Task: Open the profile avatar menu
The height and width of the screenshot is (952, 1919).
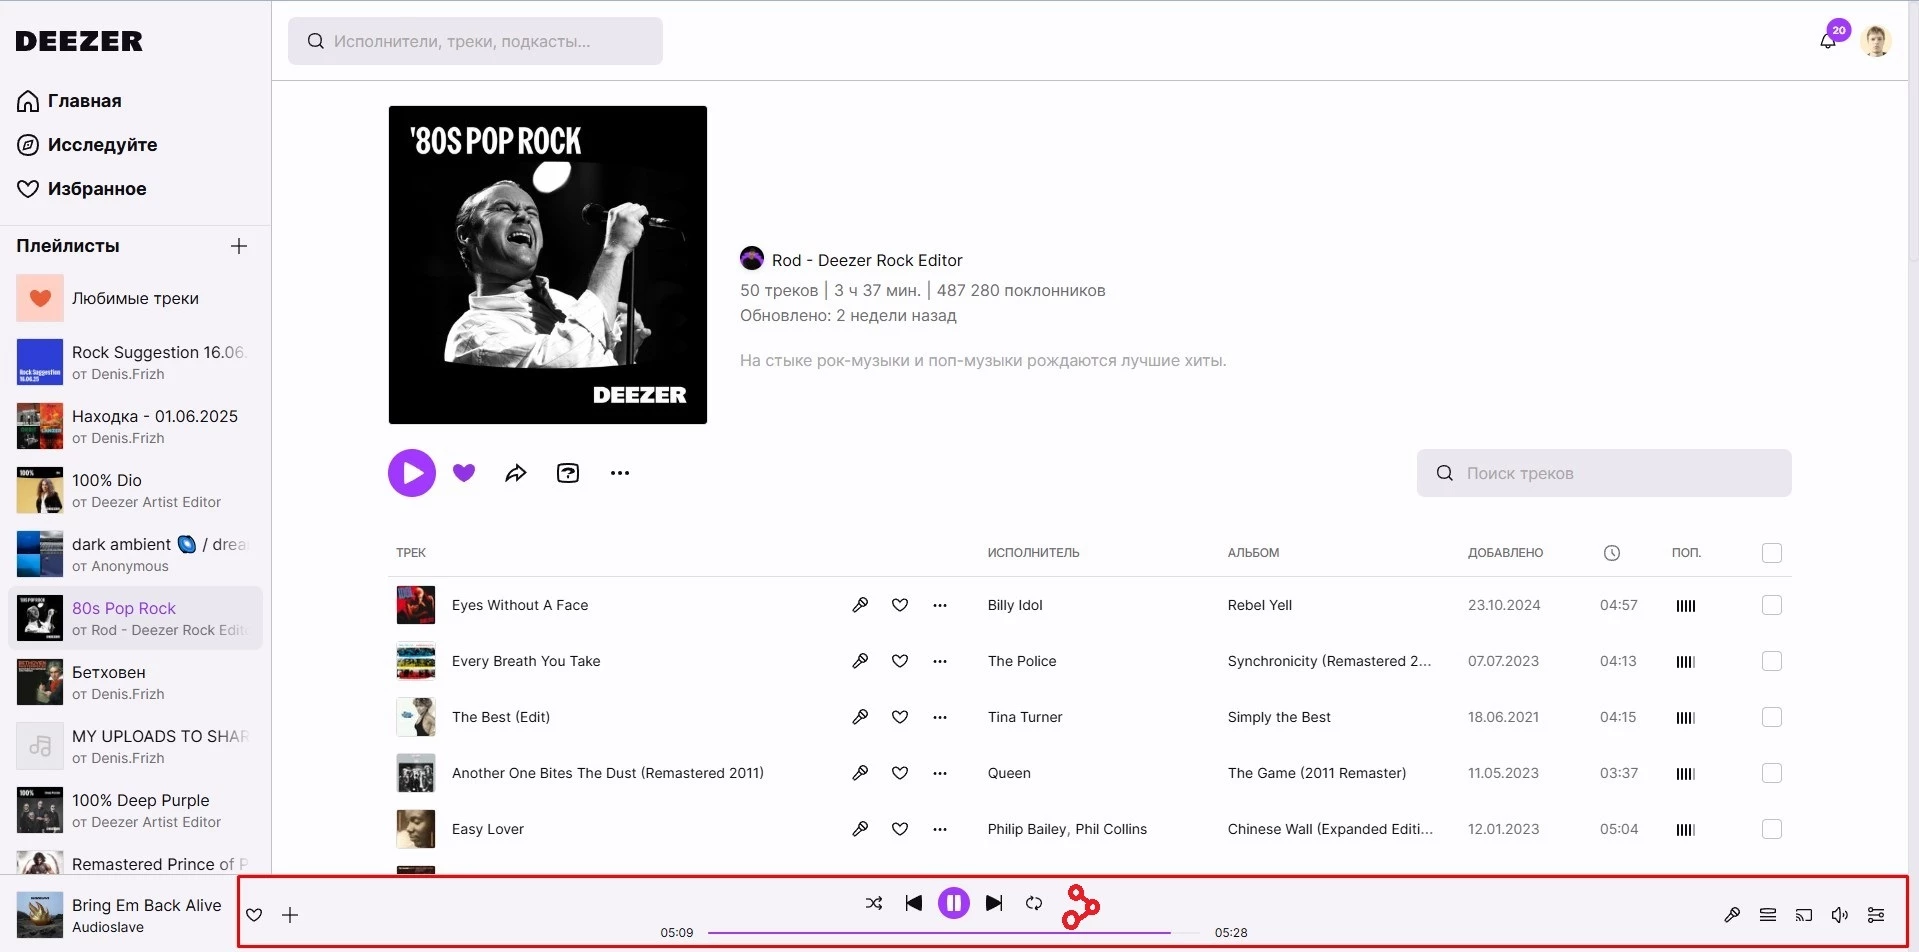Action: click(1875, 41)
